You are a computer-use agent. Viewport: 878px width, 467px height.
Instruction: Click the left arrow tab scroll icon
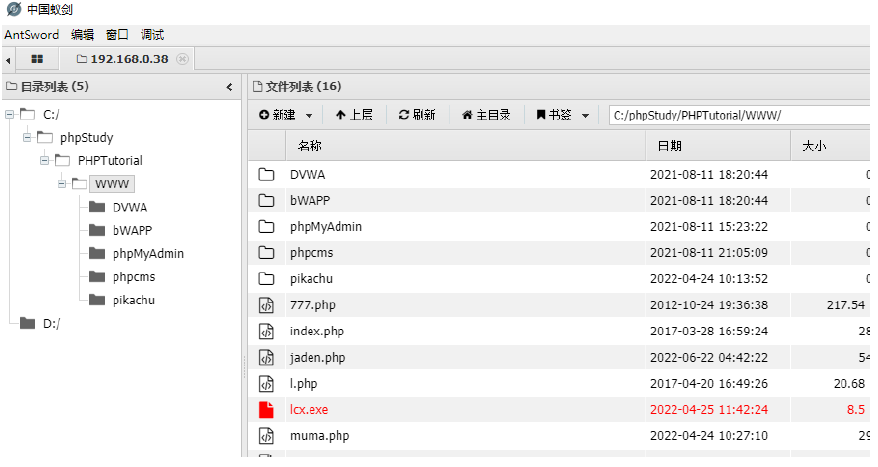tap(8, 61)
